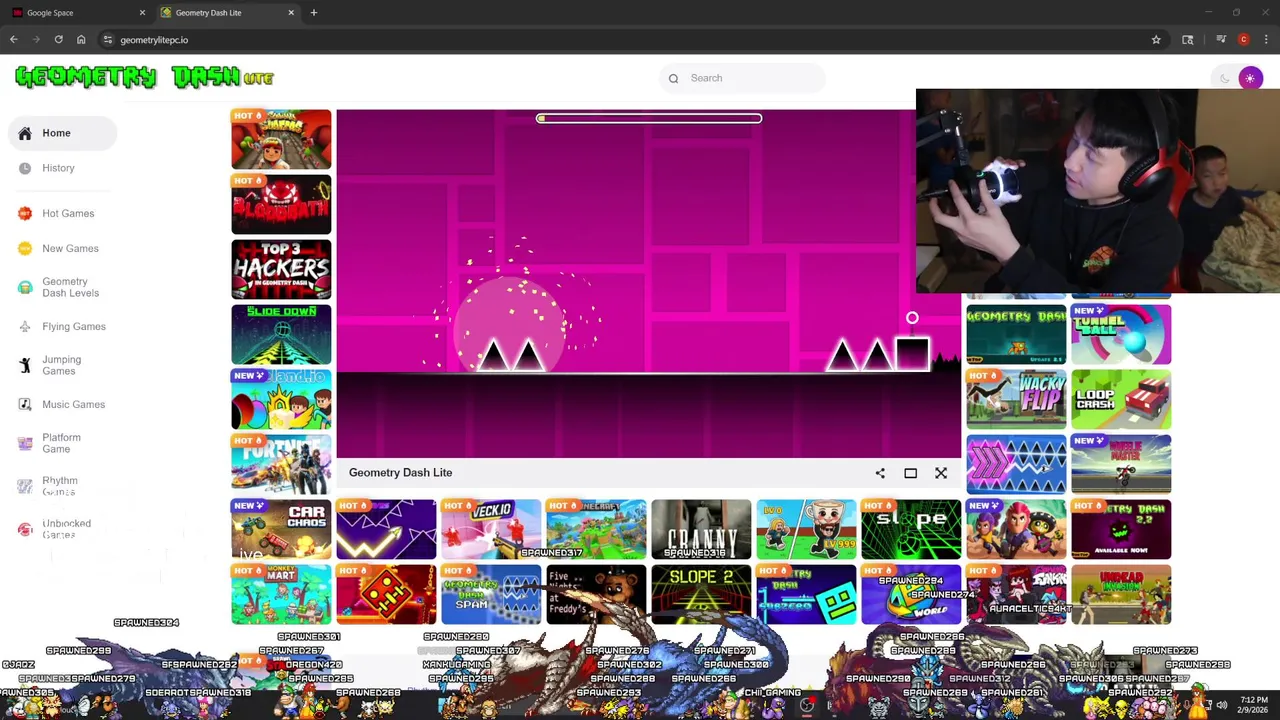1280x720 pixels.
Task: Open Top 3 Hackers game thumbnail
Action: click(281, 269)
